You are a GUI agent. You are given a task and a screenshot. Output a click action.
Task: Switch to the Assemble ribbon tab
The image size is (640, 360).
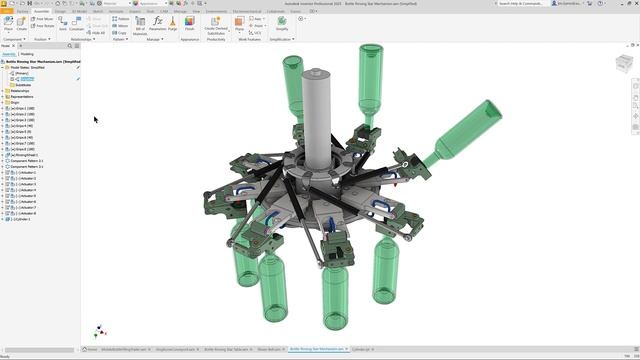[x=41, y=11]
